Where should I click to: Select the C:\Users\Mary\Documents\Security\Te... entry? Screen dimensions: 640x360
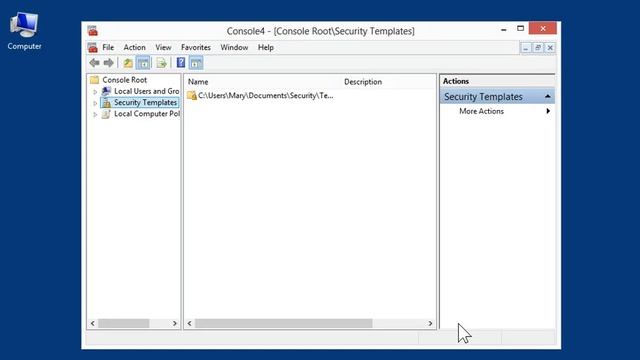265,96
